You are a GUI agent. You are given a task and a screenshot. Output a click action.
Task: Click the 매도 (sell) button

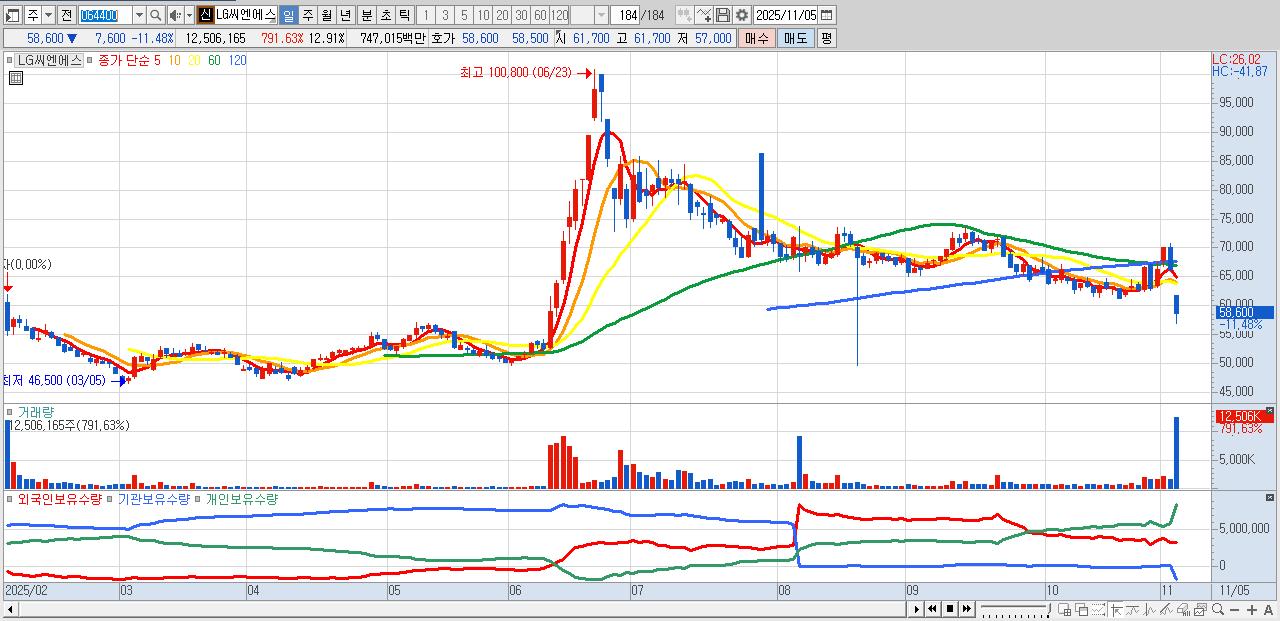click(795, 38)
